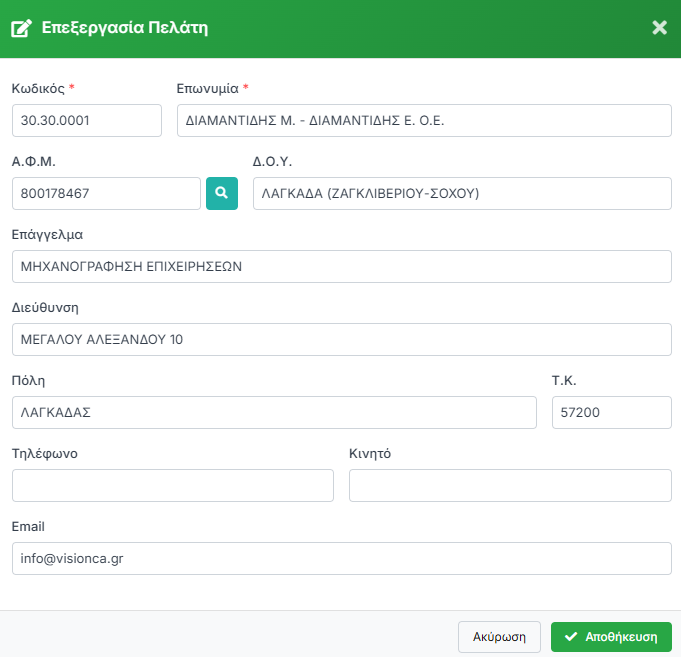The image size is (681, 657).
Task: Click the Διεύθυνση address field
Action: click(x=341, y=340)
